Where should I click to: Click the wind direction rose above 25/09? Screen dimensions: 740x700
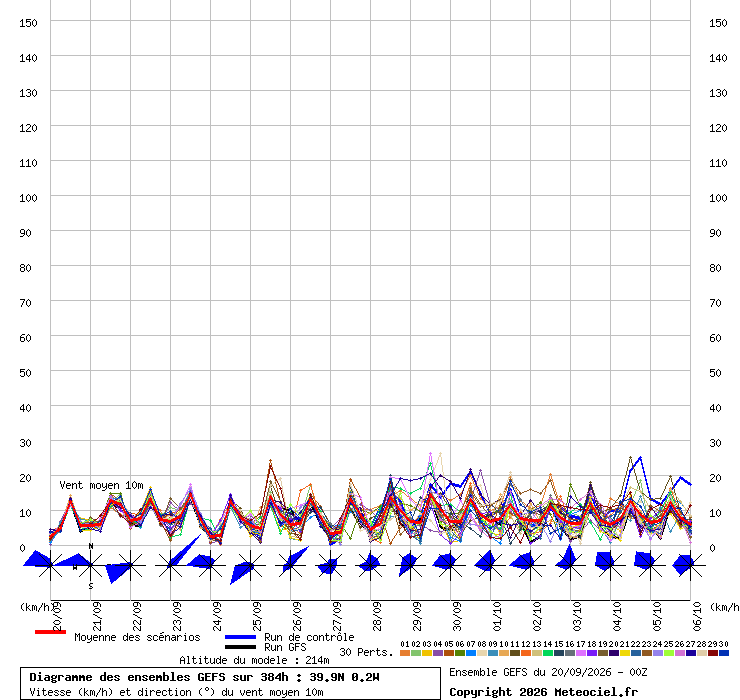click(250, 565)
